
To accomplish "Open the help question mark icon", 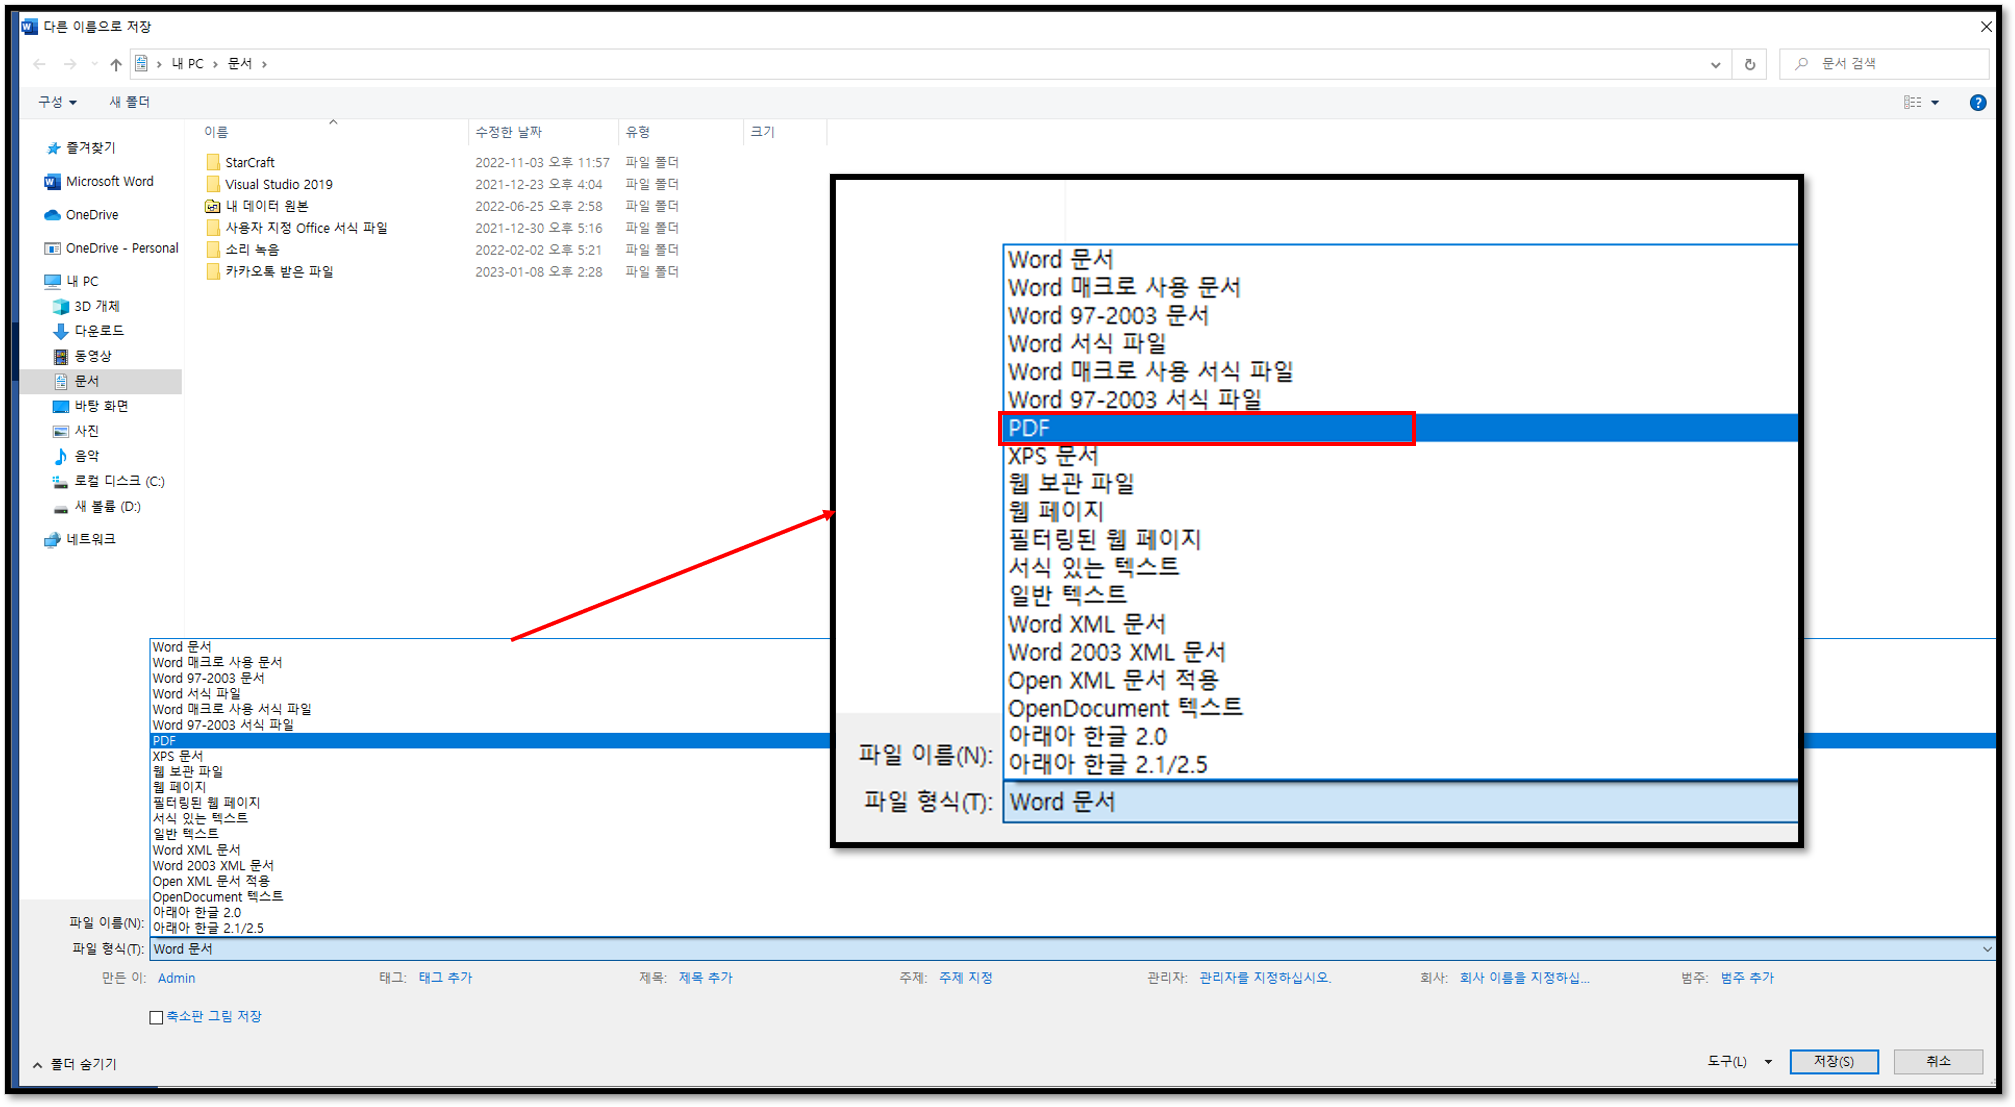I will [x=1977, y=102].
